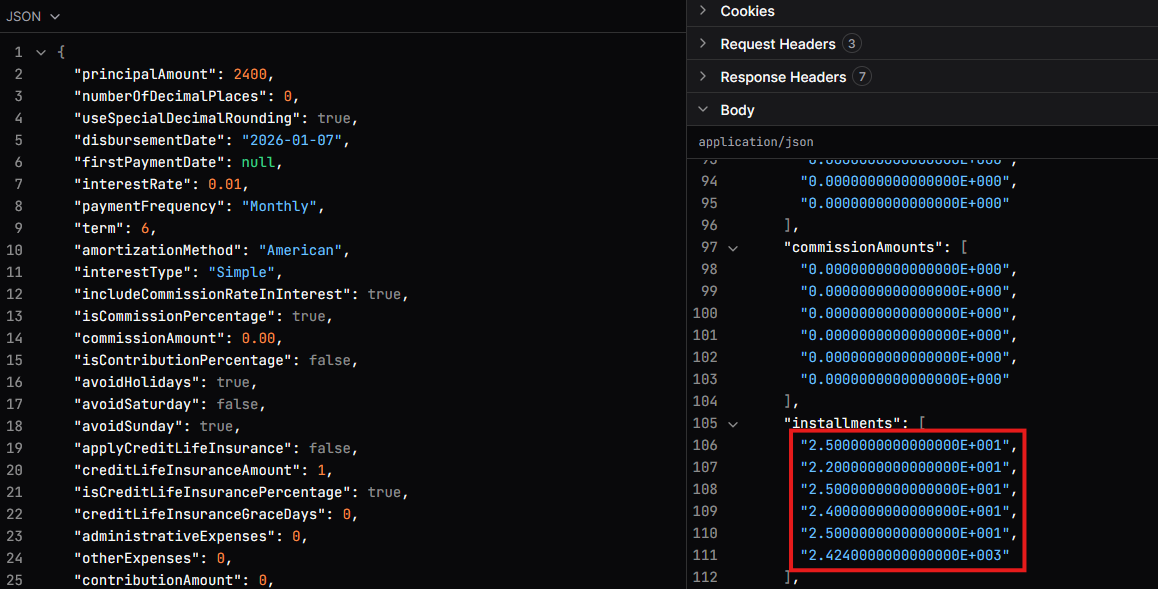Viewport: 1158px width, 589px height.
Task: Click the firstPaymentDate null value
Action: tap(262, 162)
